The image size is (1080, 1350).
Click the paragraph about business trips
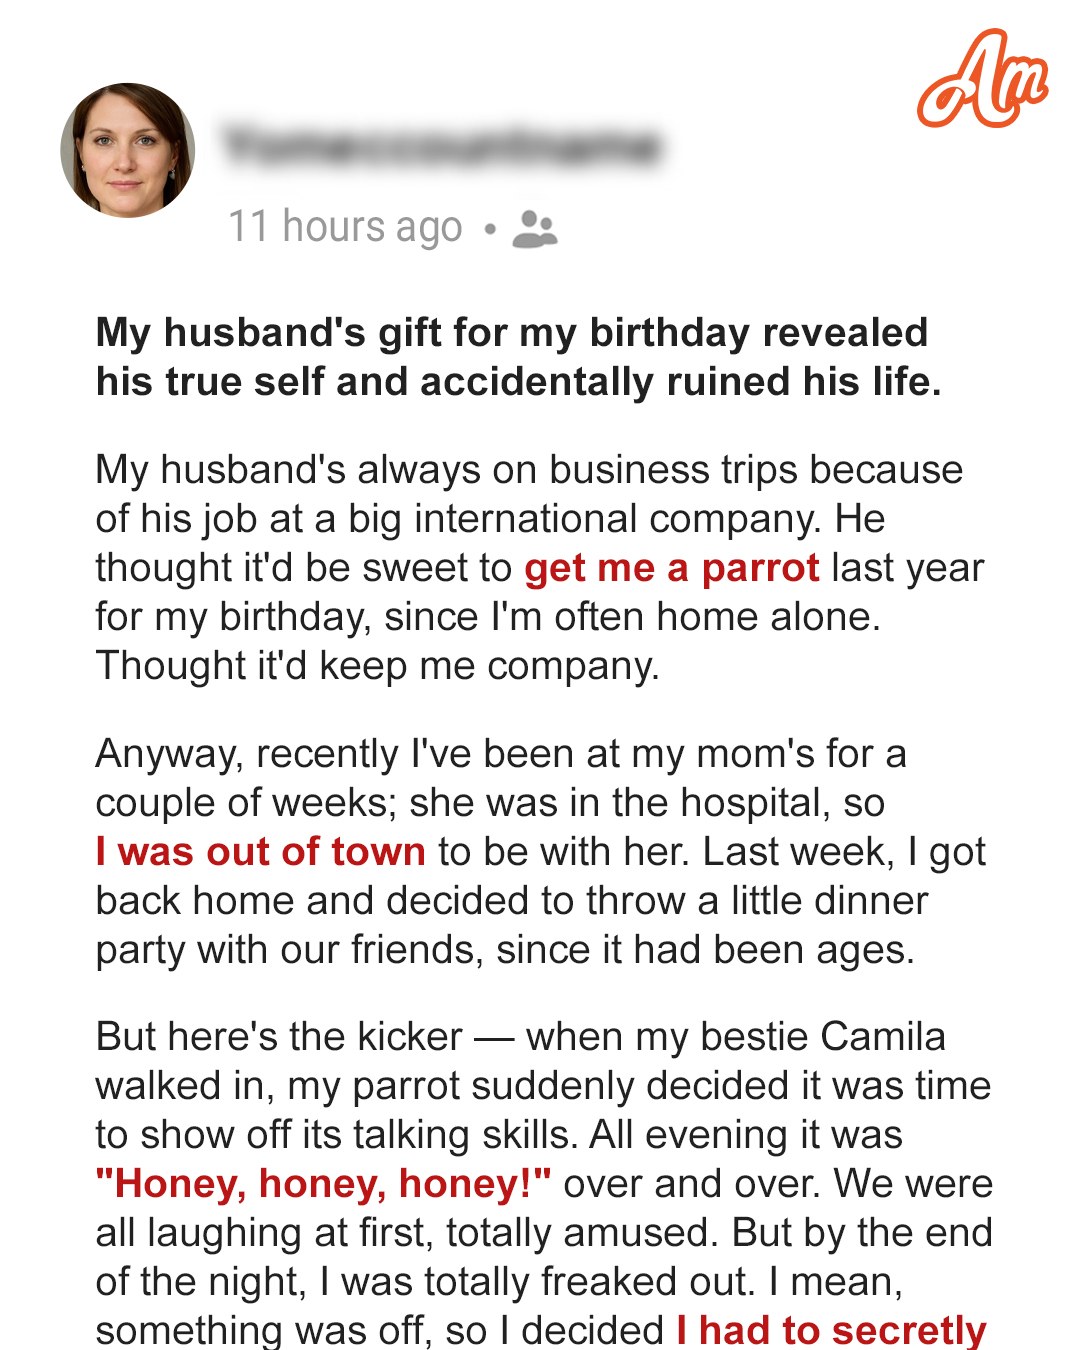coord(540,568)
